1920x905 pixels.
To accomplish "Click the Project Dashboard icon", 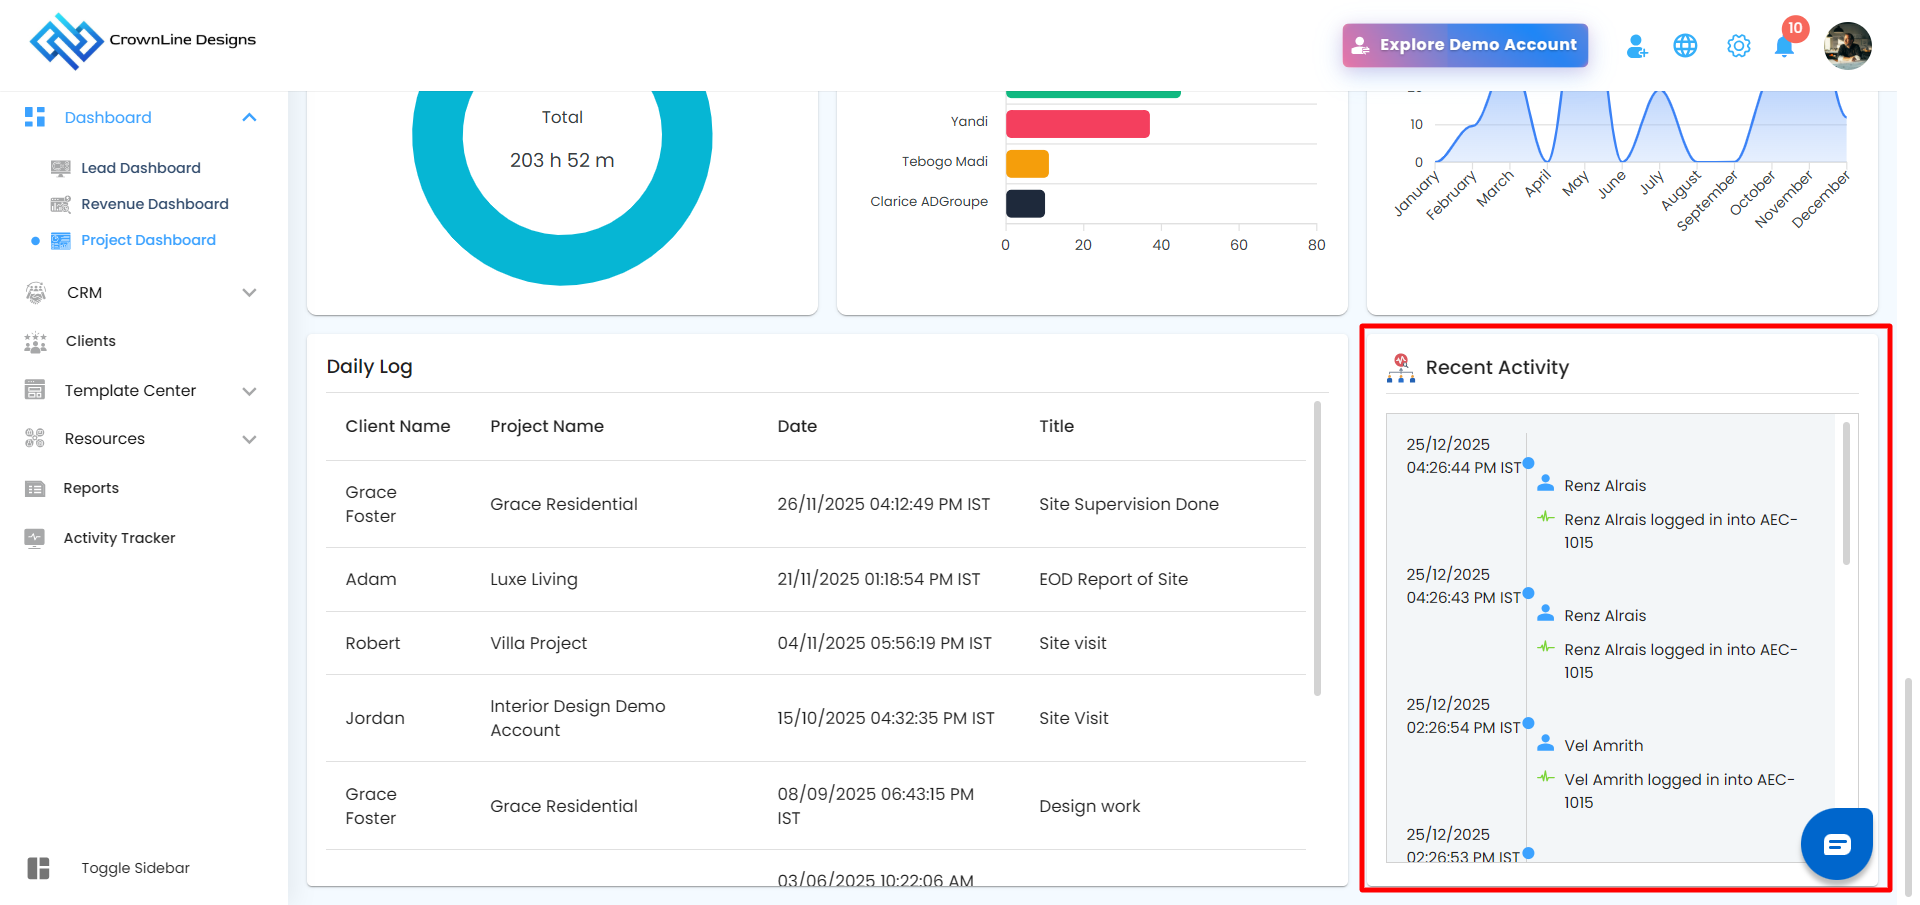I will (61, 240).
